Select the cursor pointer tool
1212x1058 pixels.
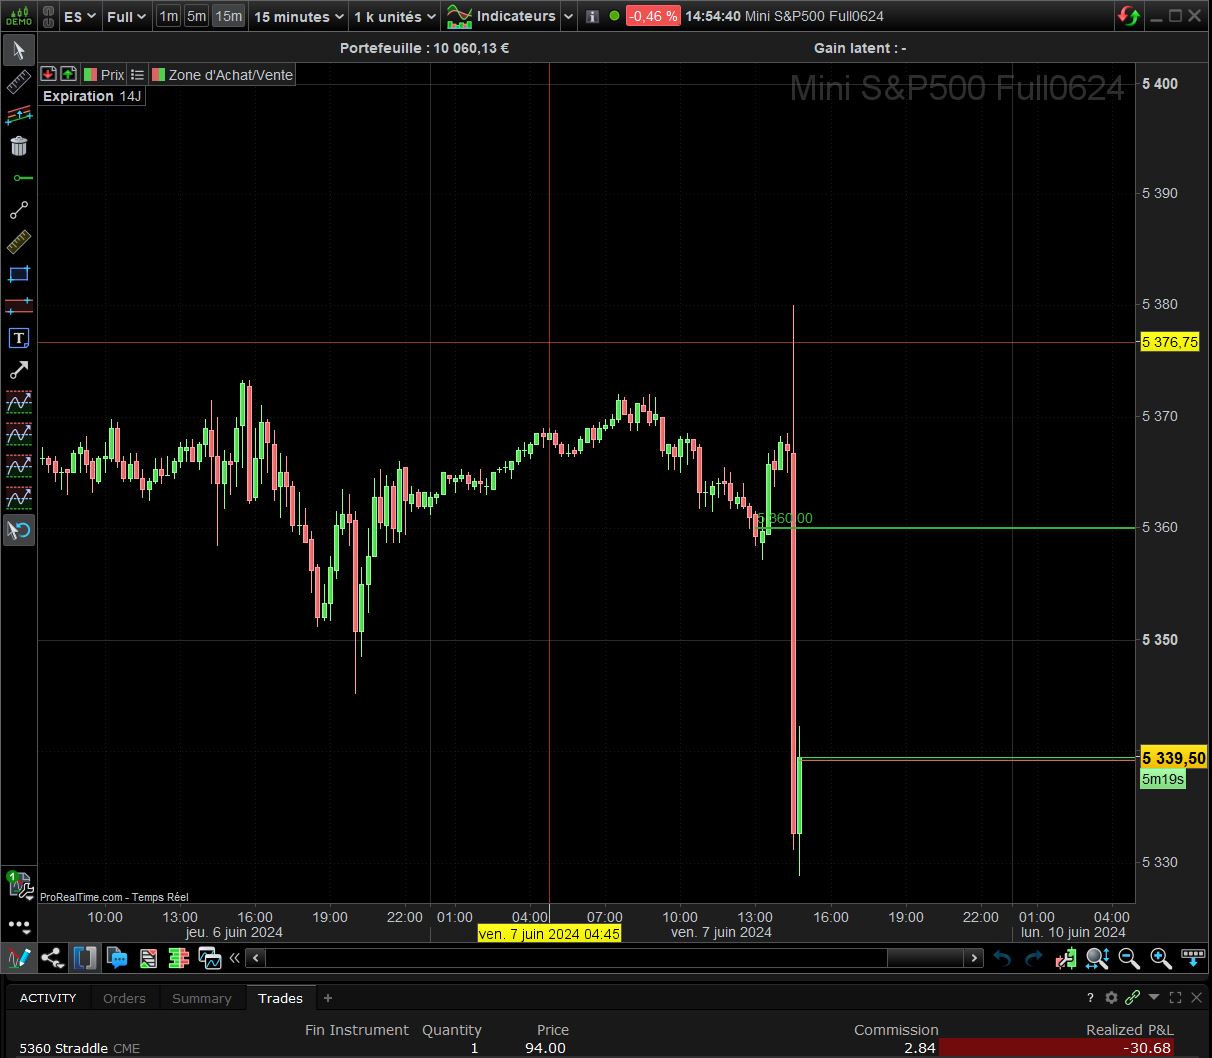coord(19,51)
